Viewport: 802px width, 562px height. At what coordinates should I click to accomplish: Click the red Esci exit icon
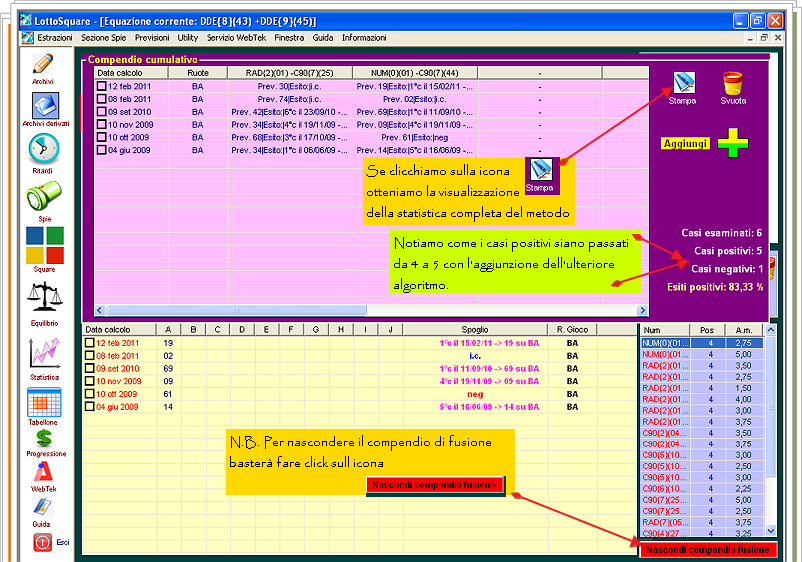(x=42, y=542)
